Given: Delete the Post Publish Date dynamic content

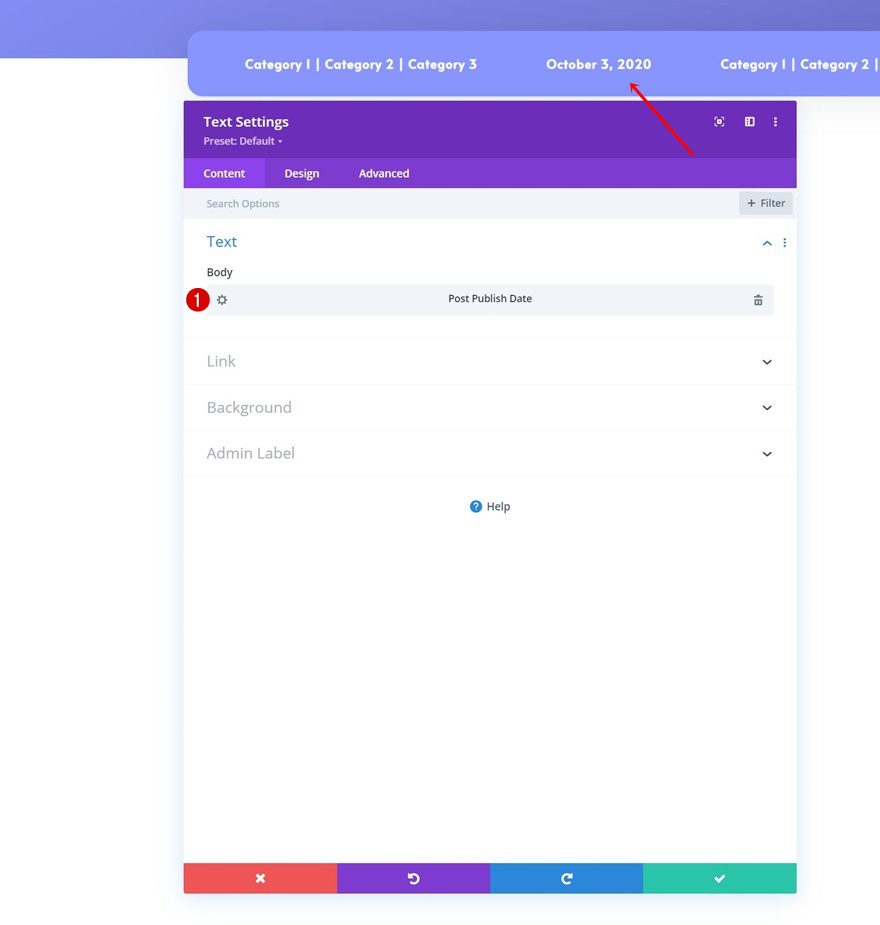Looking at the screenshot, I should (x=757, y=299).
